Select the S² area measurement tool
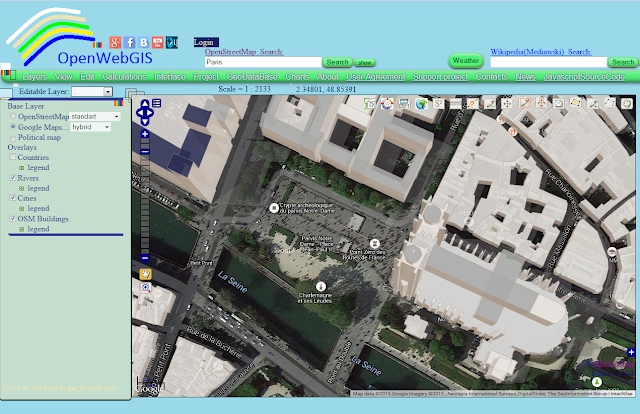The height and width of the screenshot is (414, 640). click(438, 104)
